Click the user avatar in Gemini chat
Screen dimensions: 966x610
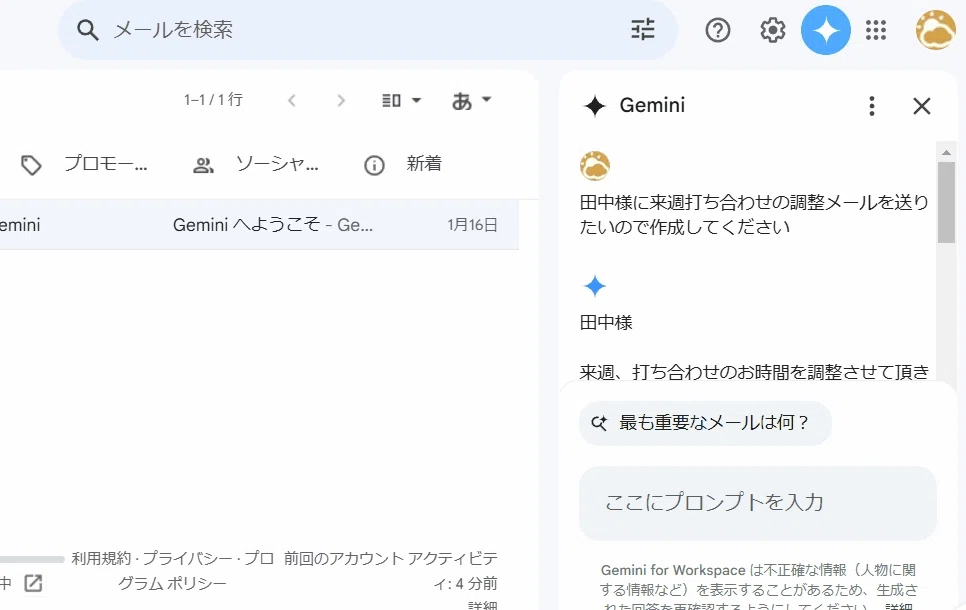[x=595, y=166]
